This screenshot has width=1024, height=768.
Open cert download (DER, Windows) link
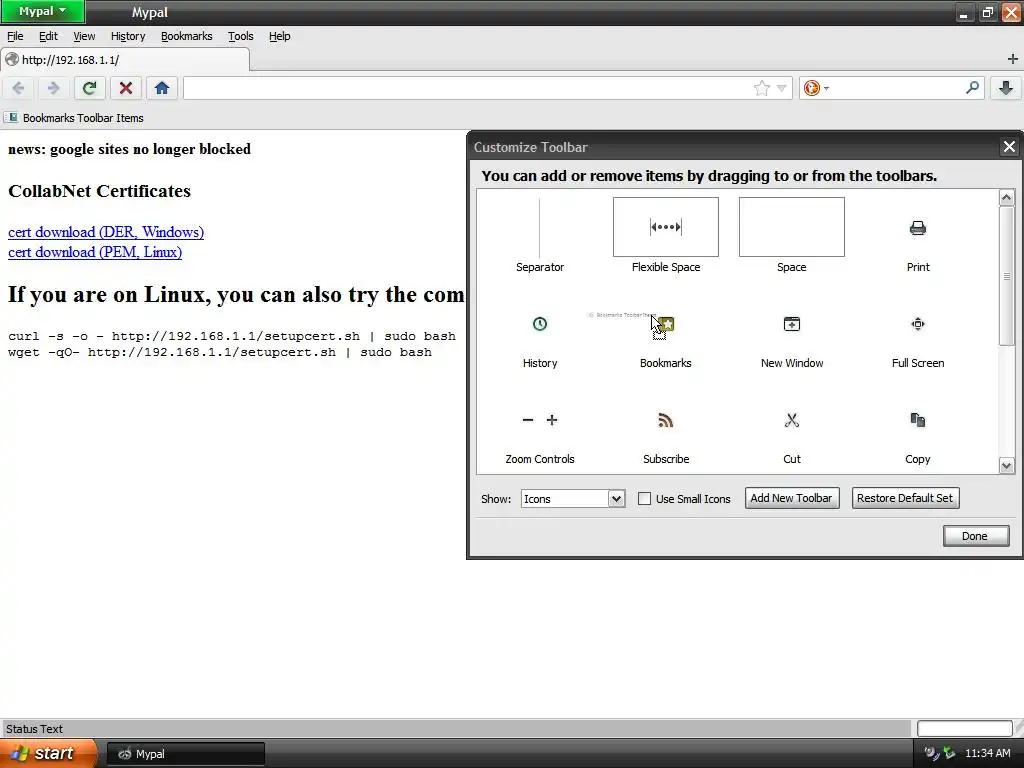(106, 232)
